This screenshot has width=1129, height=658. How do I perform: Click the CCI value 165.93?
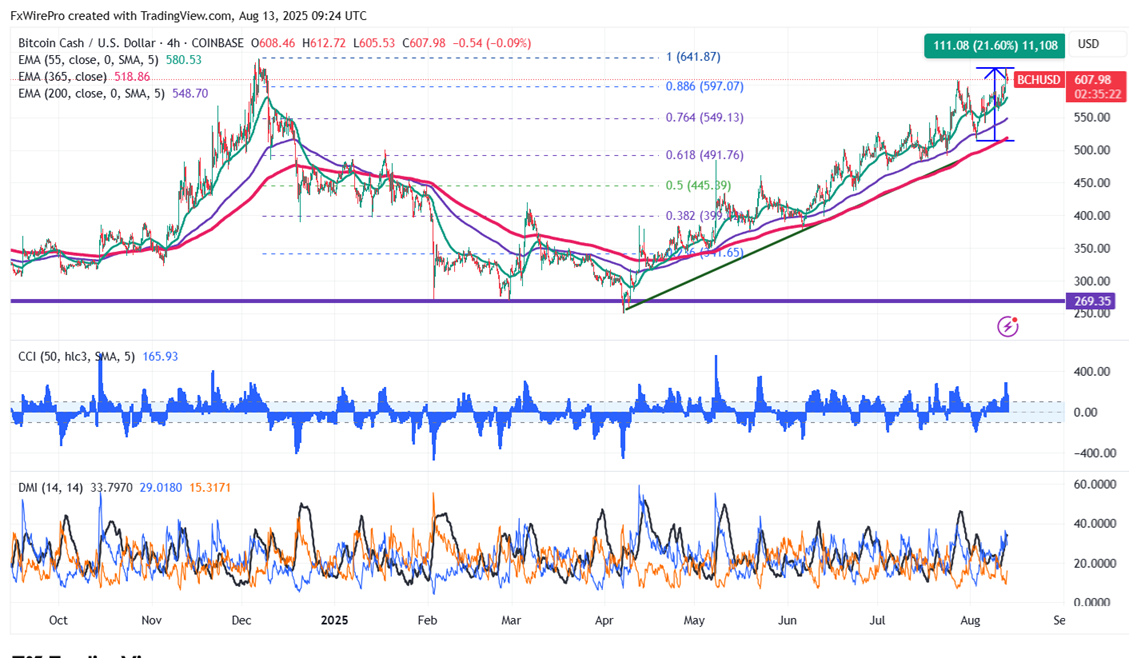point(161,356)
